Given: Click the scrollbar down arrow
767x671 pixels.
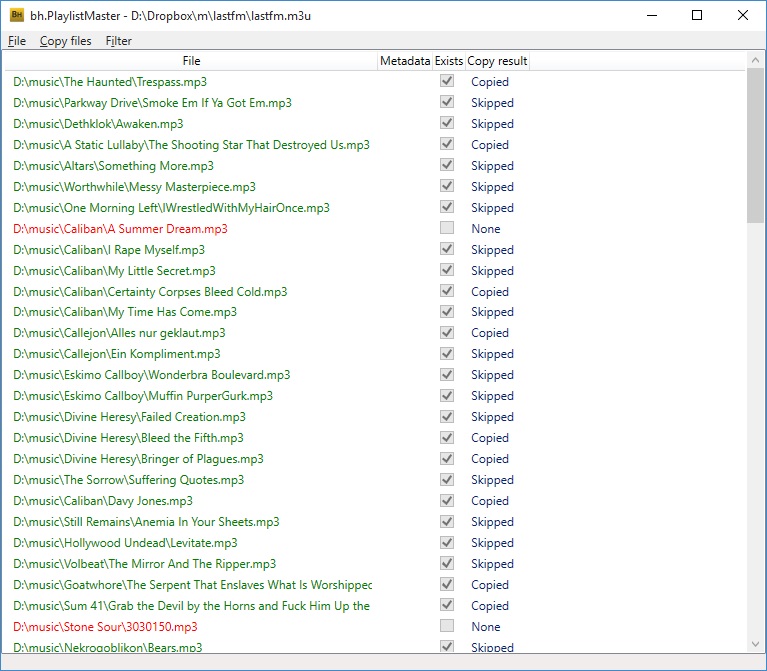Looking at the screenshot, I should pyautogui.click(x=756, y=644).
